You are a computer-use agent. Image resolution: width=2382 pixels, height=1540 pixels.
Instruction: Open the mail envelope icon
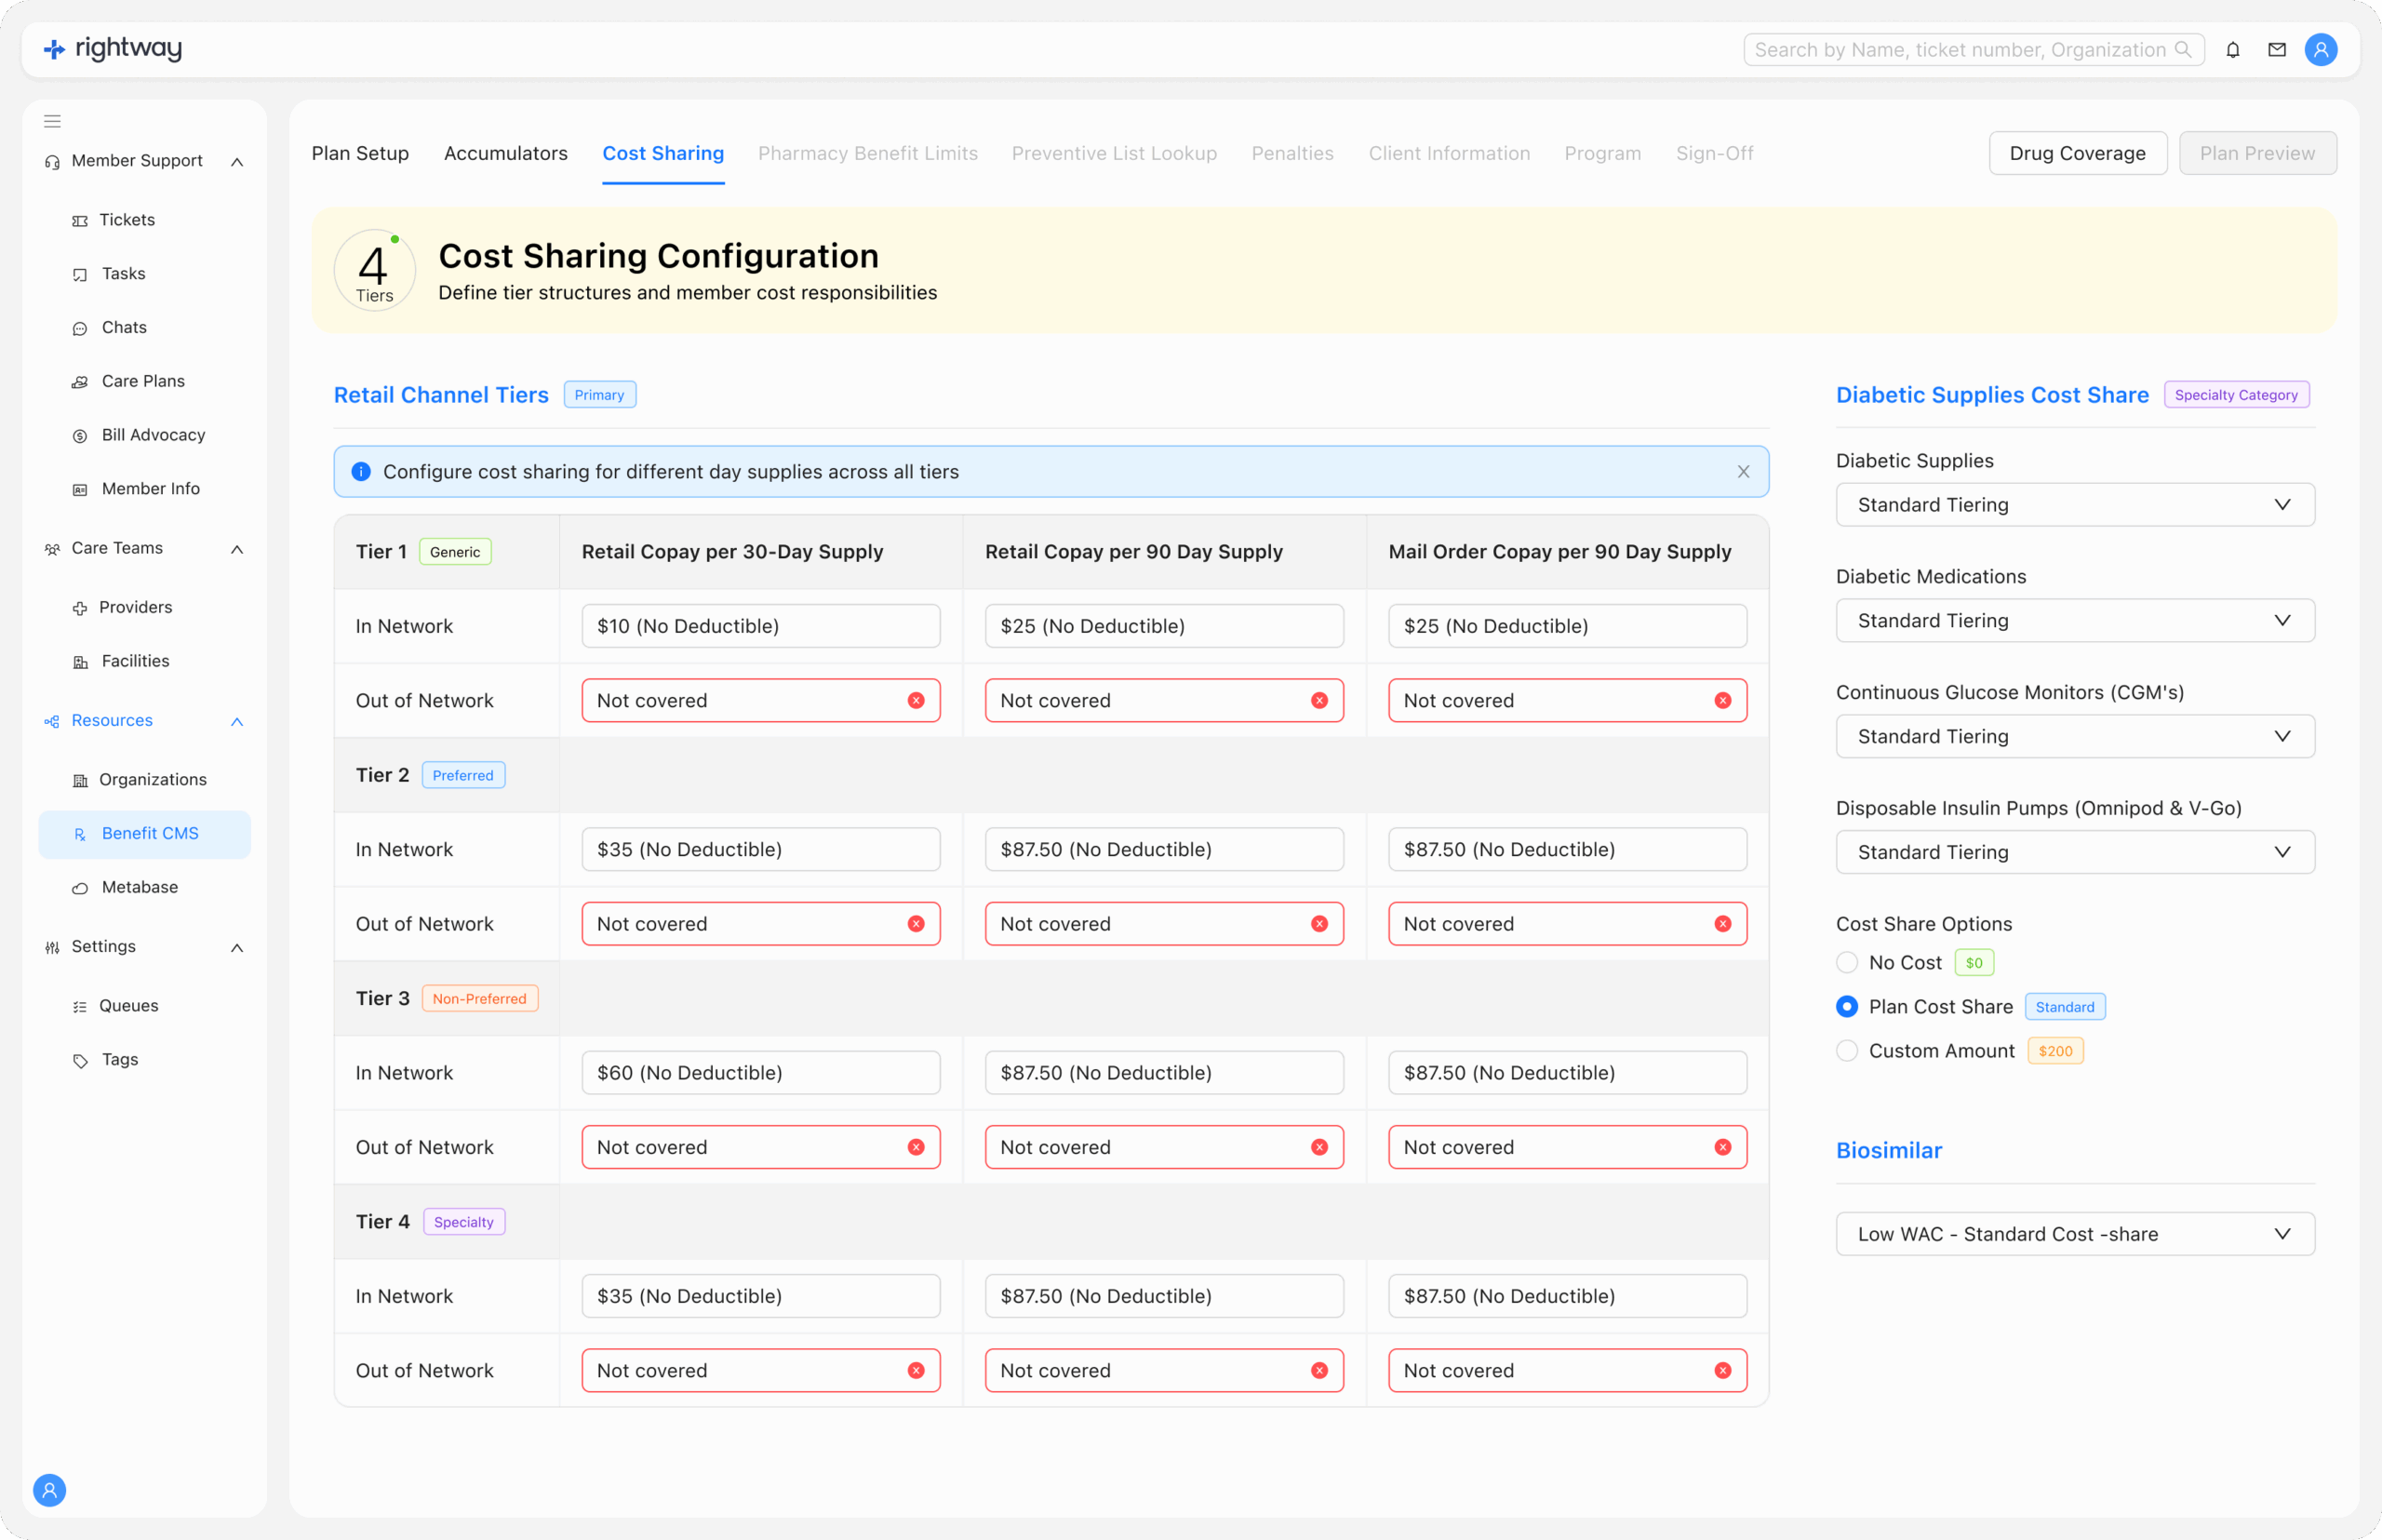(2276, 50)
